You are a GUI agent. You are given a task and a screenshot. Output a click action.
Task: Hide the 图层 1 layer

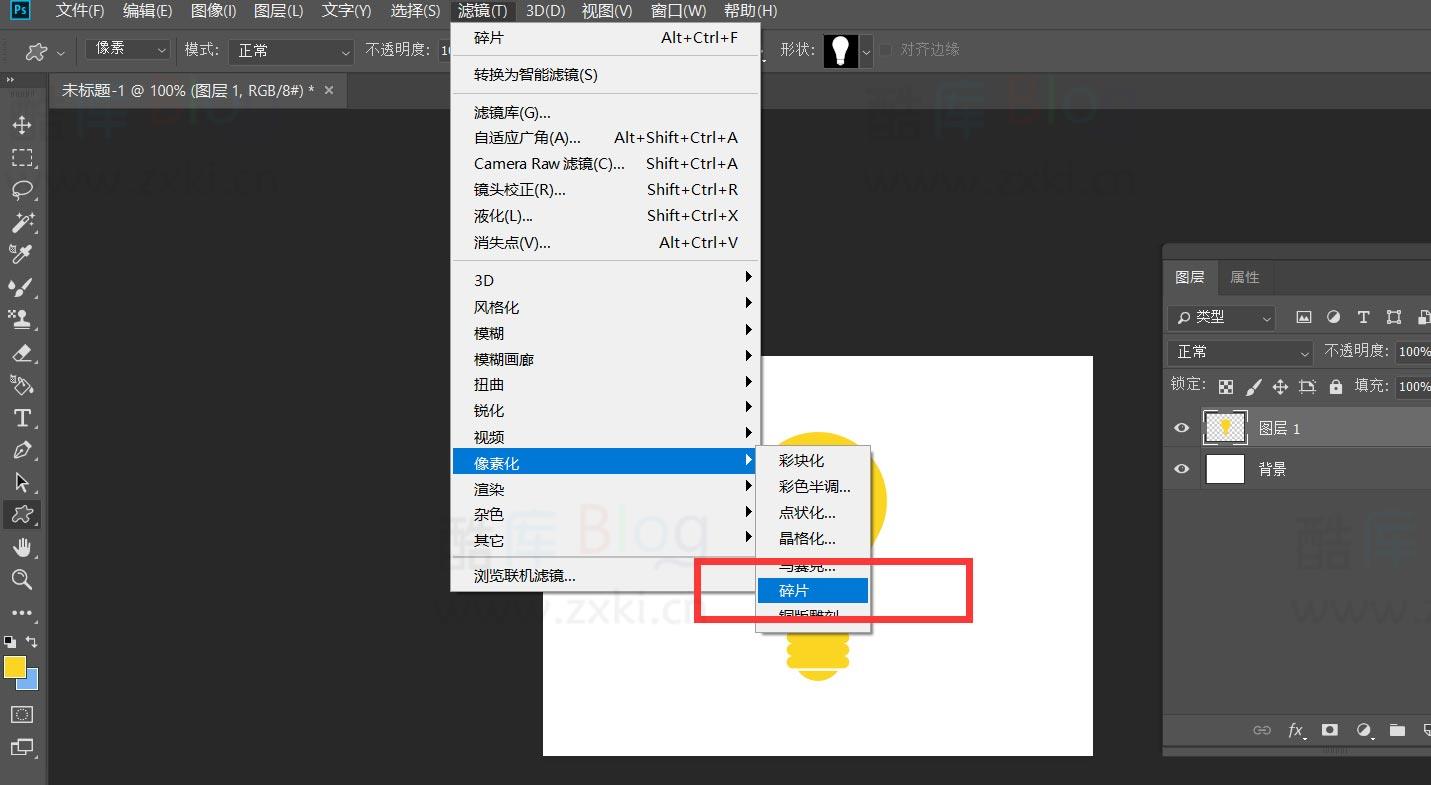pos(1181,427)
